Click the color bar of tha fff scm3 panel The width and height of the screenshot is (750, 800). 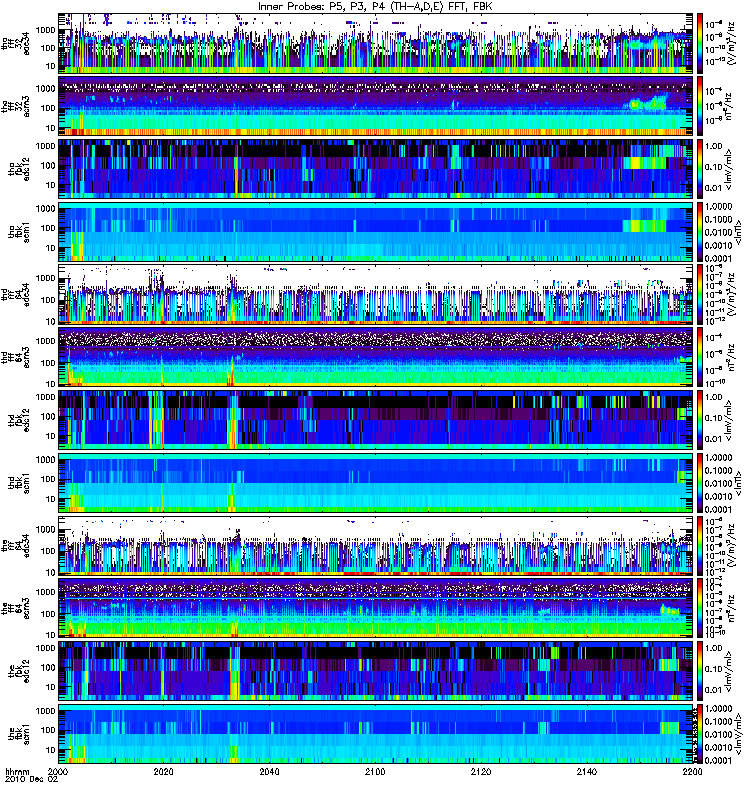click(700, 106)
